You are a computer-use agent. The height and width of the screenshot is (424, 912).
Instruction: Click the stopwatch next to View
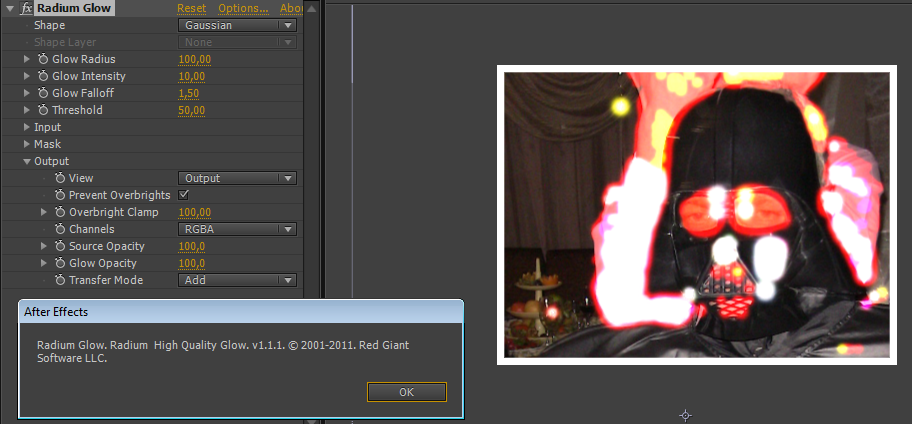[x=60, y=178]
